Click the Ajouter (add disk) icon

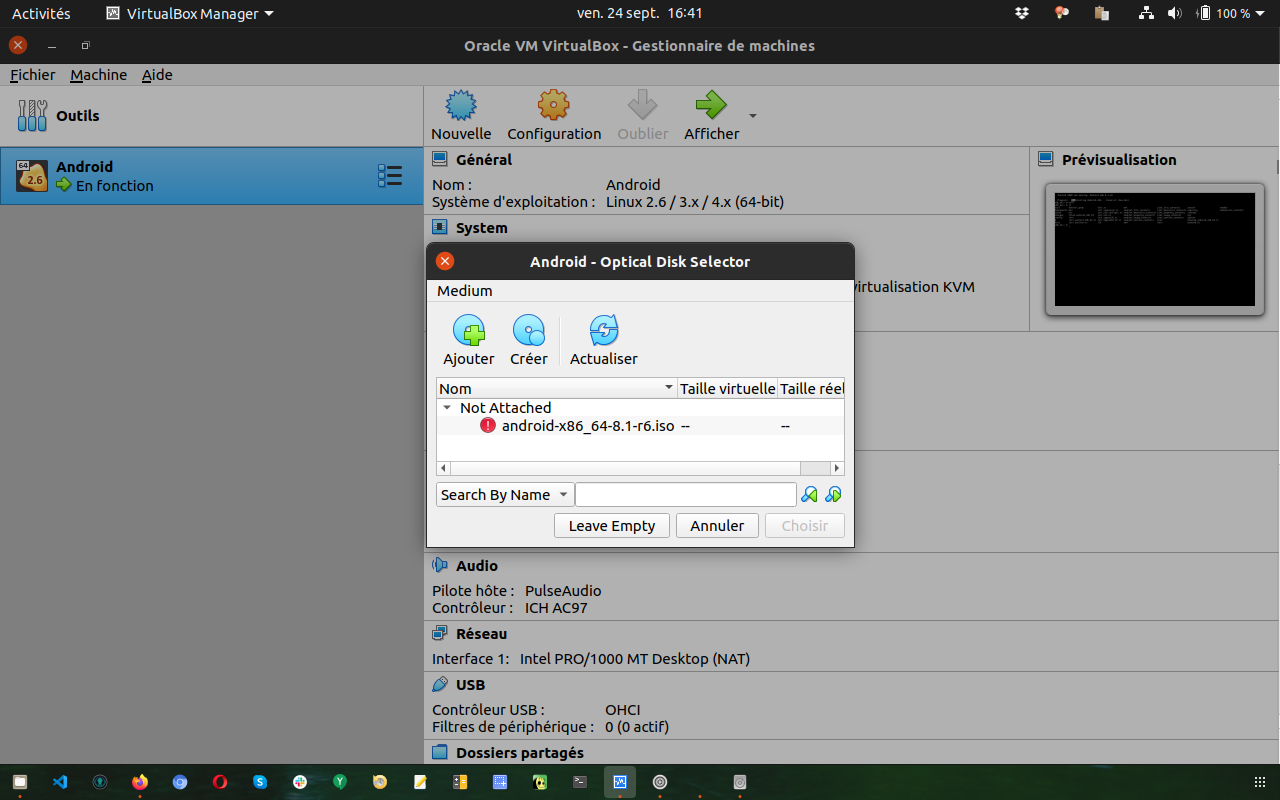468,331
